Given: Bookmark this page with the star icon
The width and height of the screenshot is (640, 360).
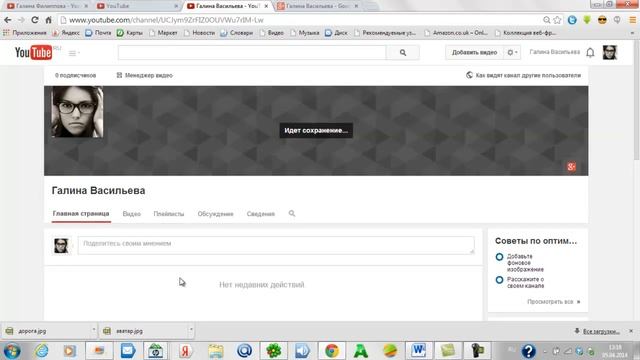Looking at the screenshot, I should coord(557,20).
